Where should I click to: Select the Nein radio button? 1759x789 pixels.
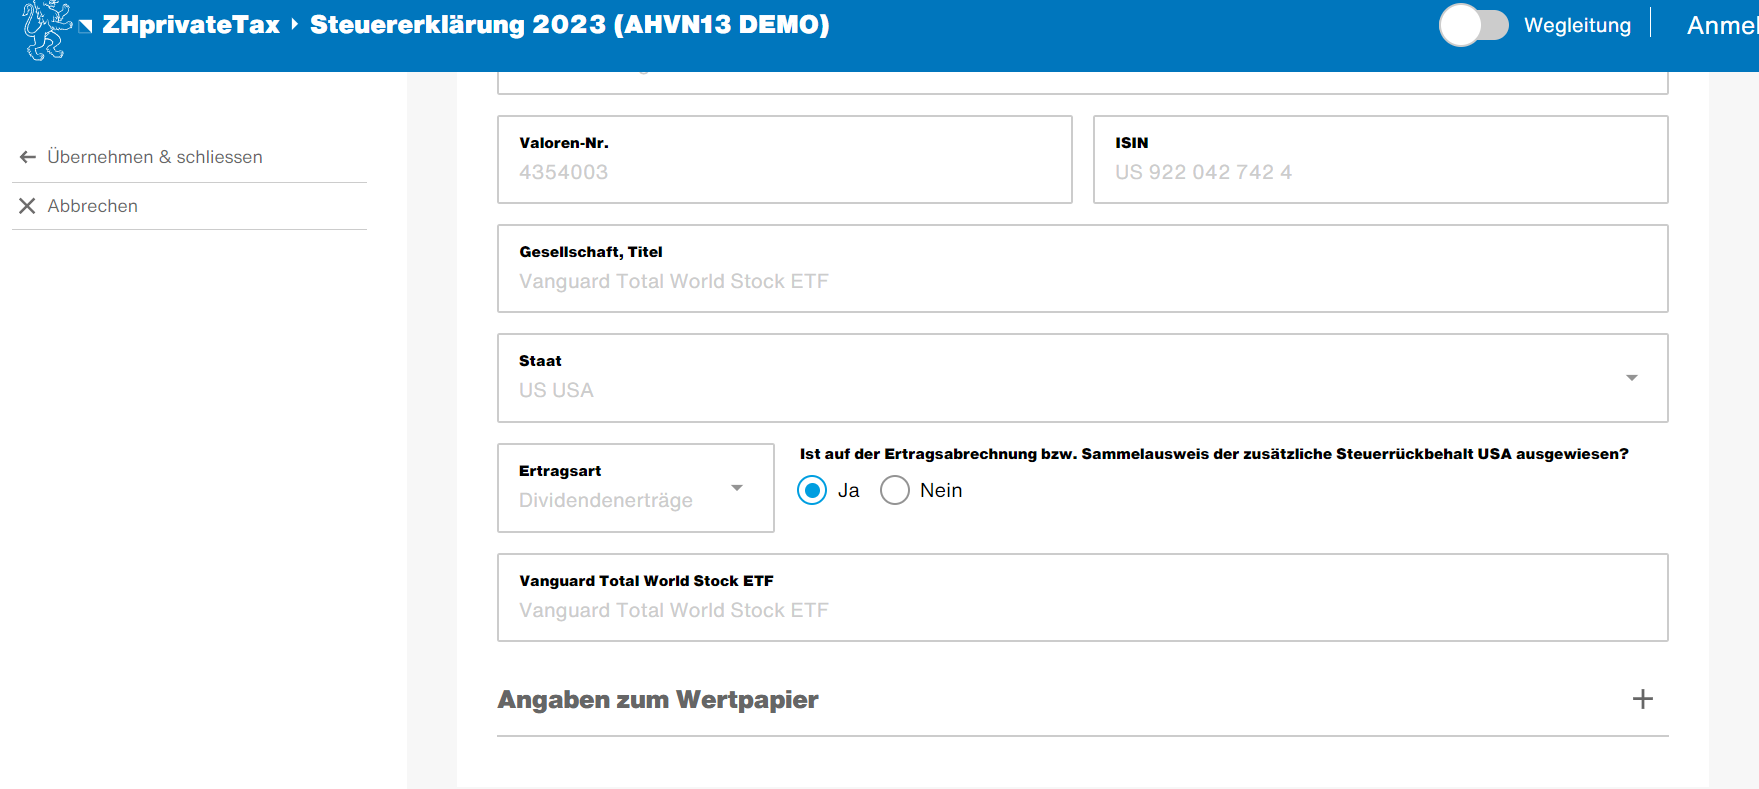click(x=895, y=490)
